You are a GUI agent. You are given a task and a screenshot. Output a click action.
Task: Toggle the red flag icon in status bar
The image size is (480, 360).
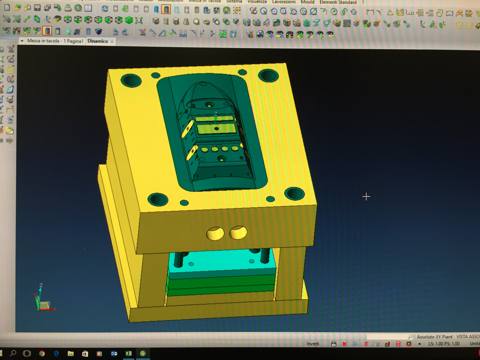click(344, 343)
